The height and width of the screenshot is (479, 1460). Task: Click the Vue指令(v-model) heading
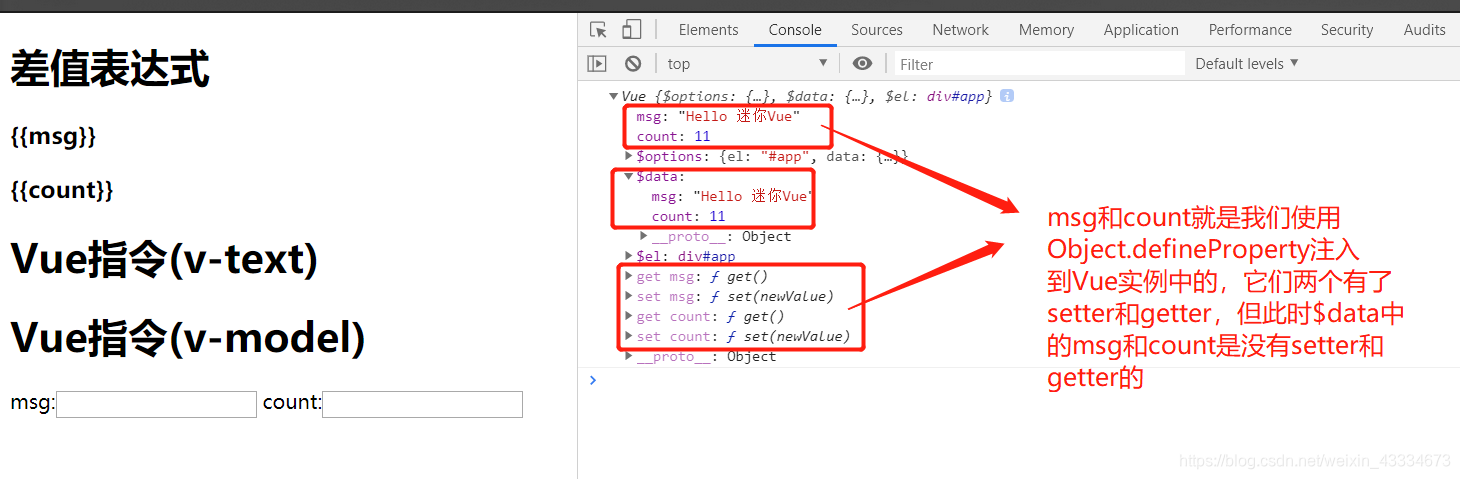[x=188, y=338]
